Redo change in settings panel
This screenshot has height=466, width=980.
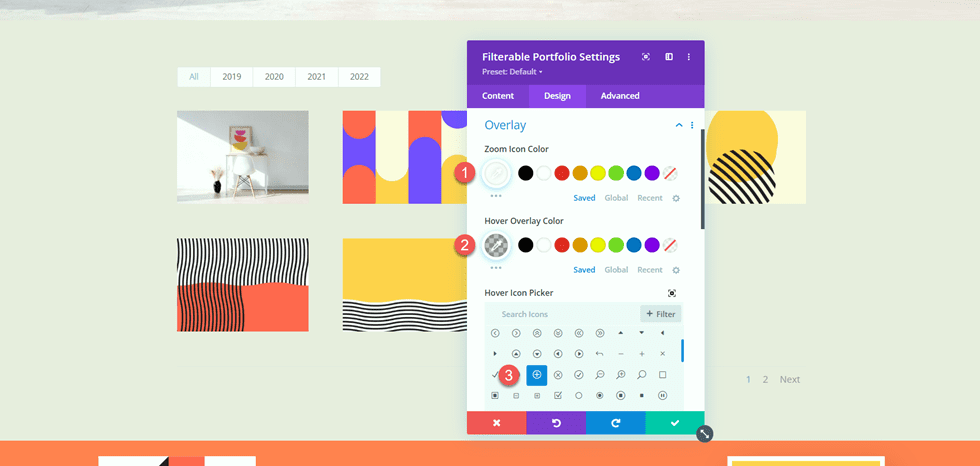point(616,423)
